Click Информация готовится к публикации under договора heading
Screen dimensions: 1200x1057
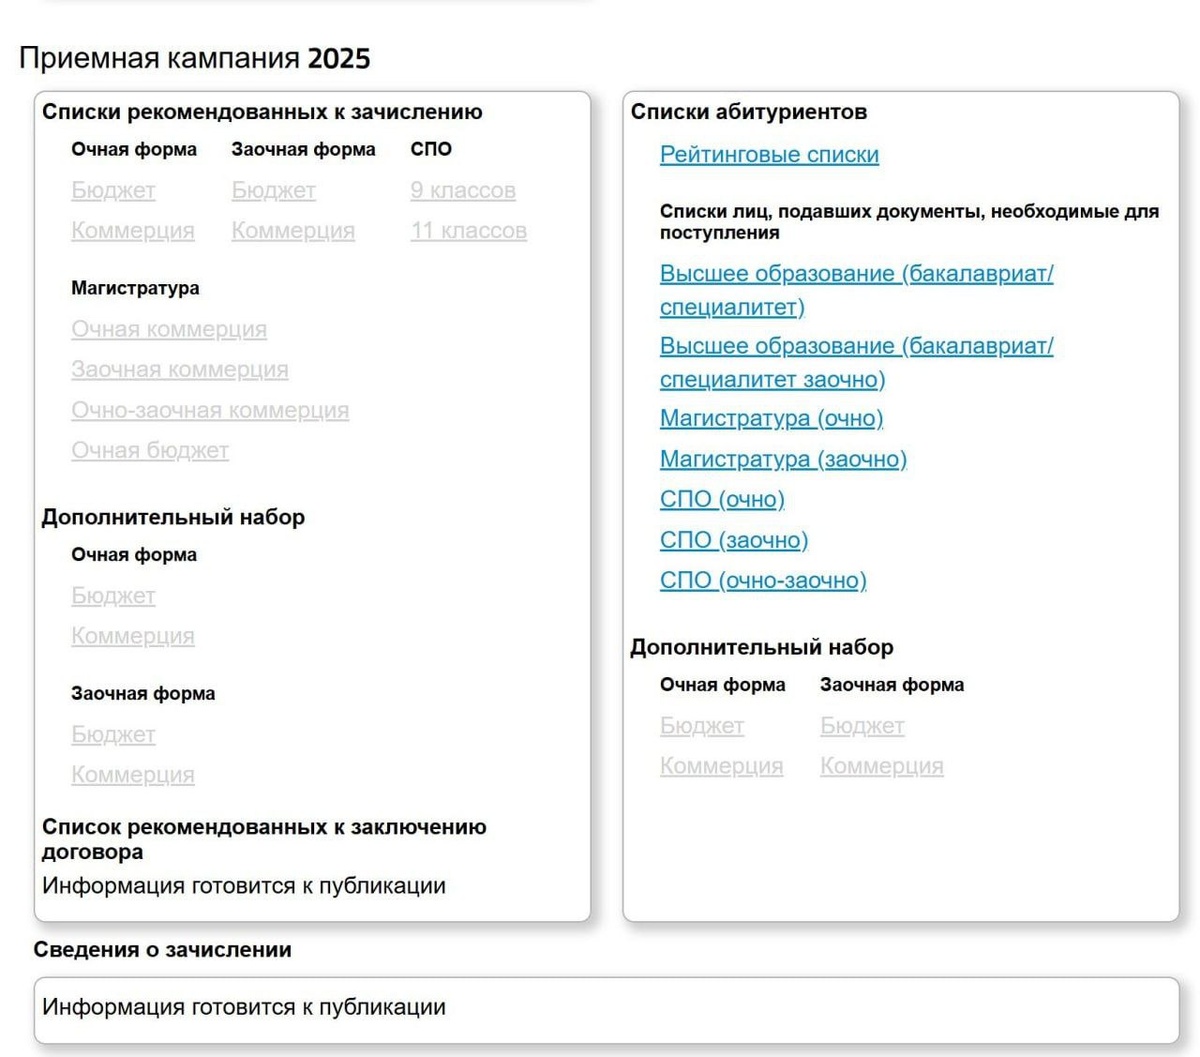[244, 886]
